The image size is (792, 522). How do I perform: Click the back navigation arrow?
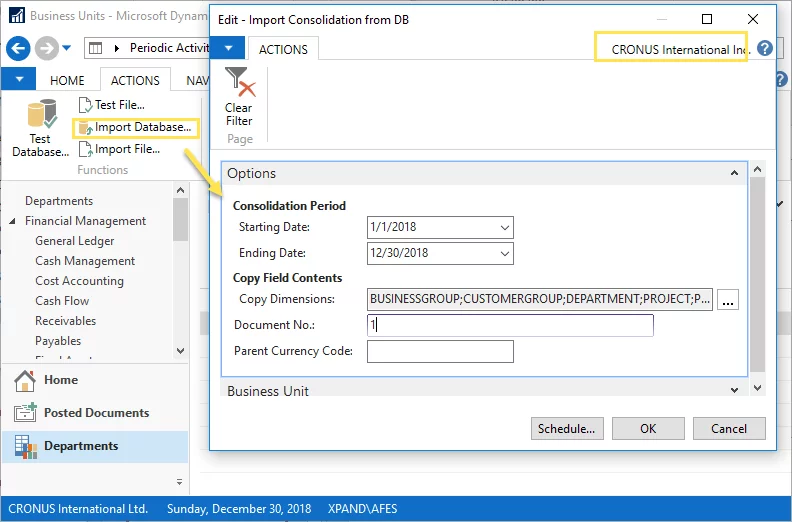[x=19, y=48]
